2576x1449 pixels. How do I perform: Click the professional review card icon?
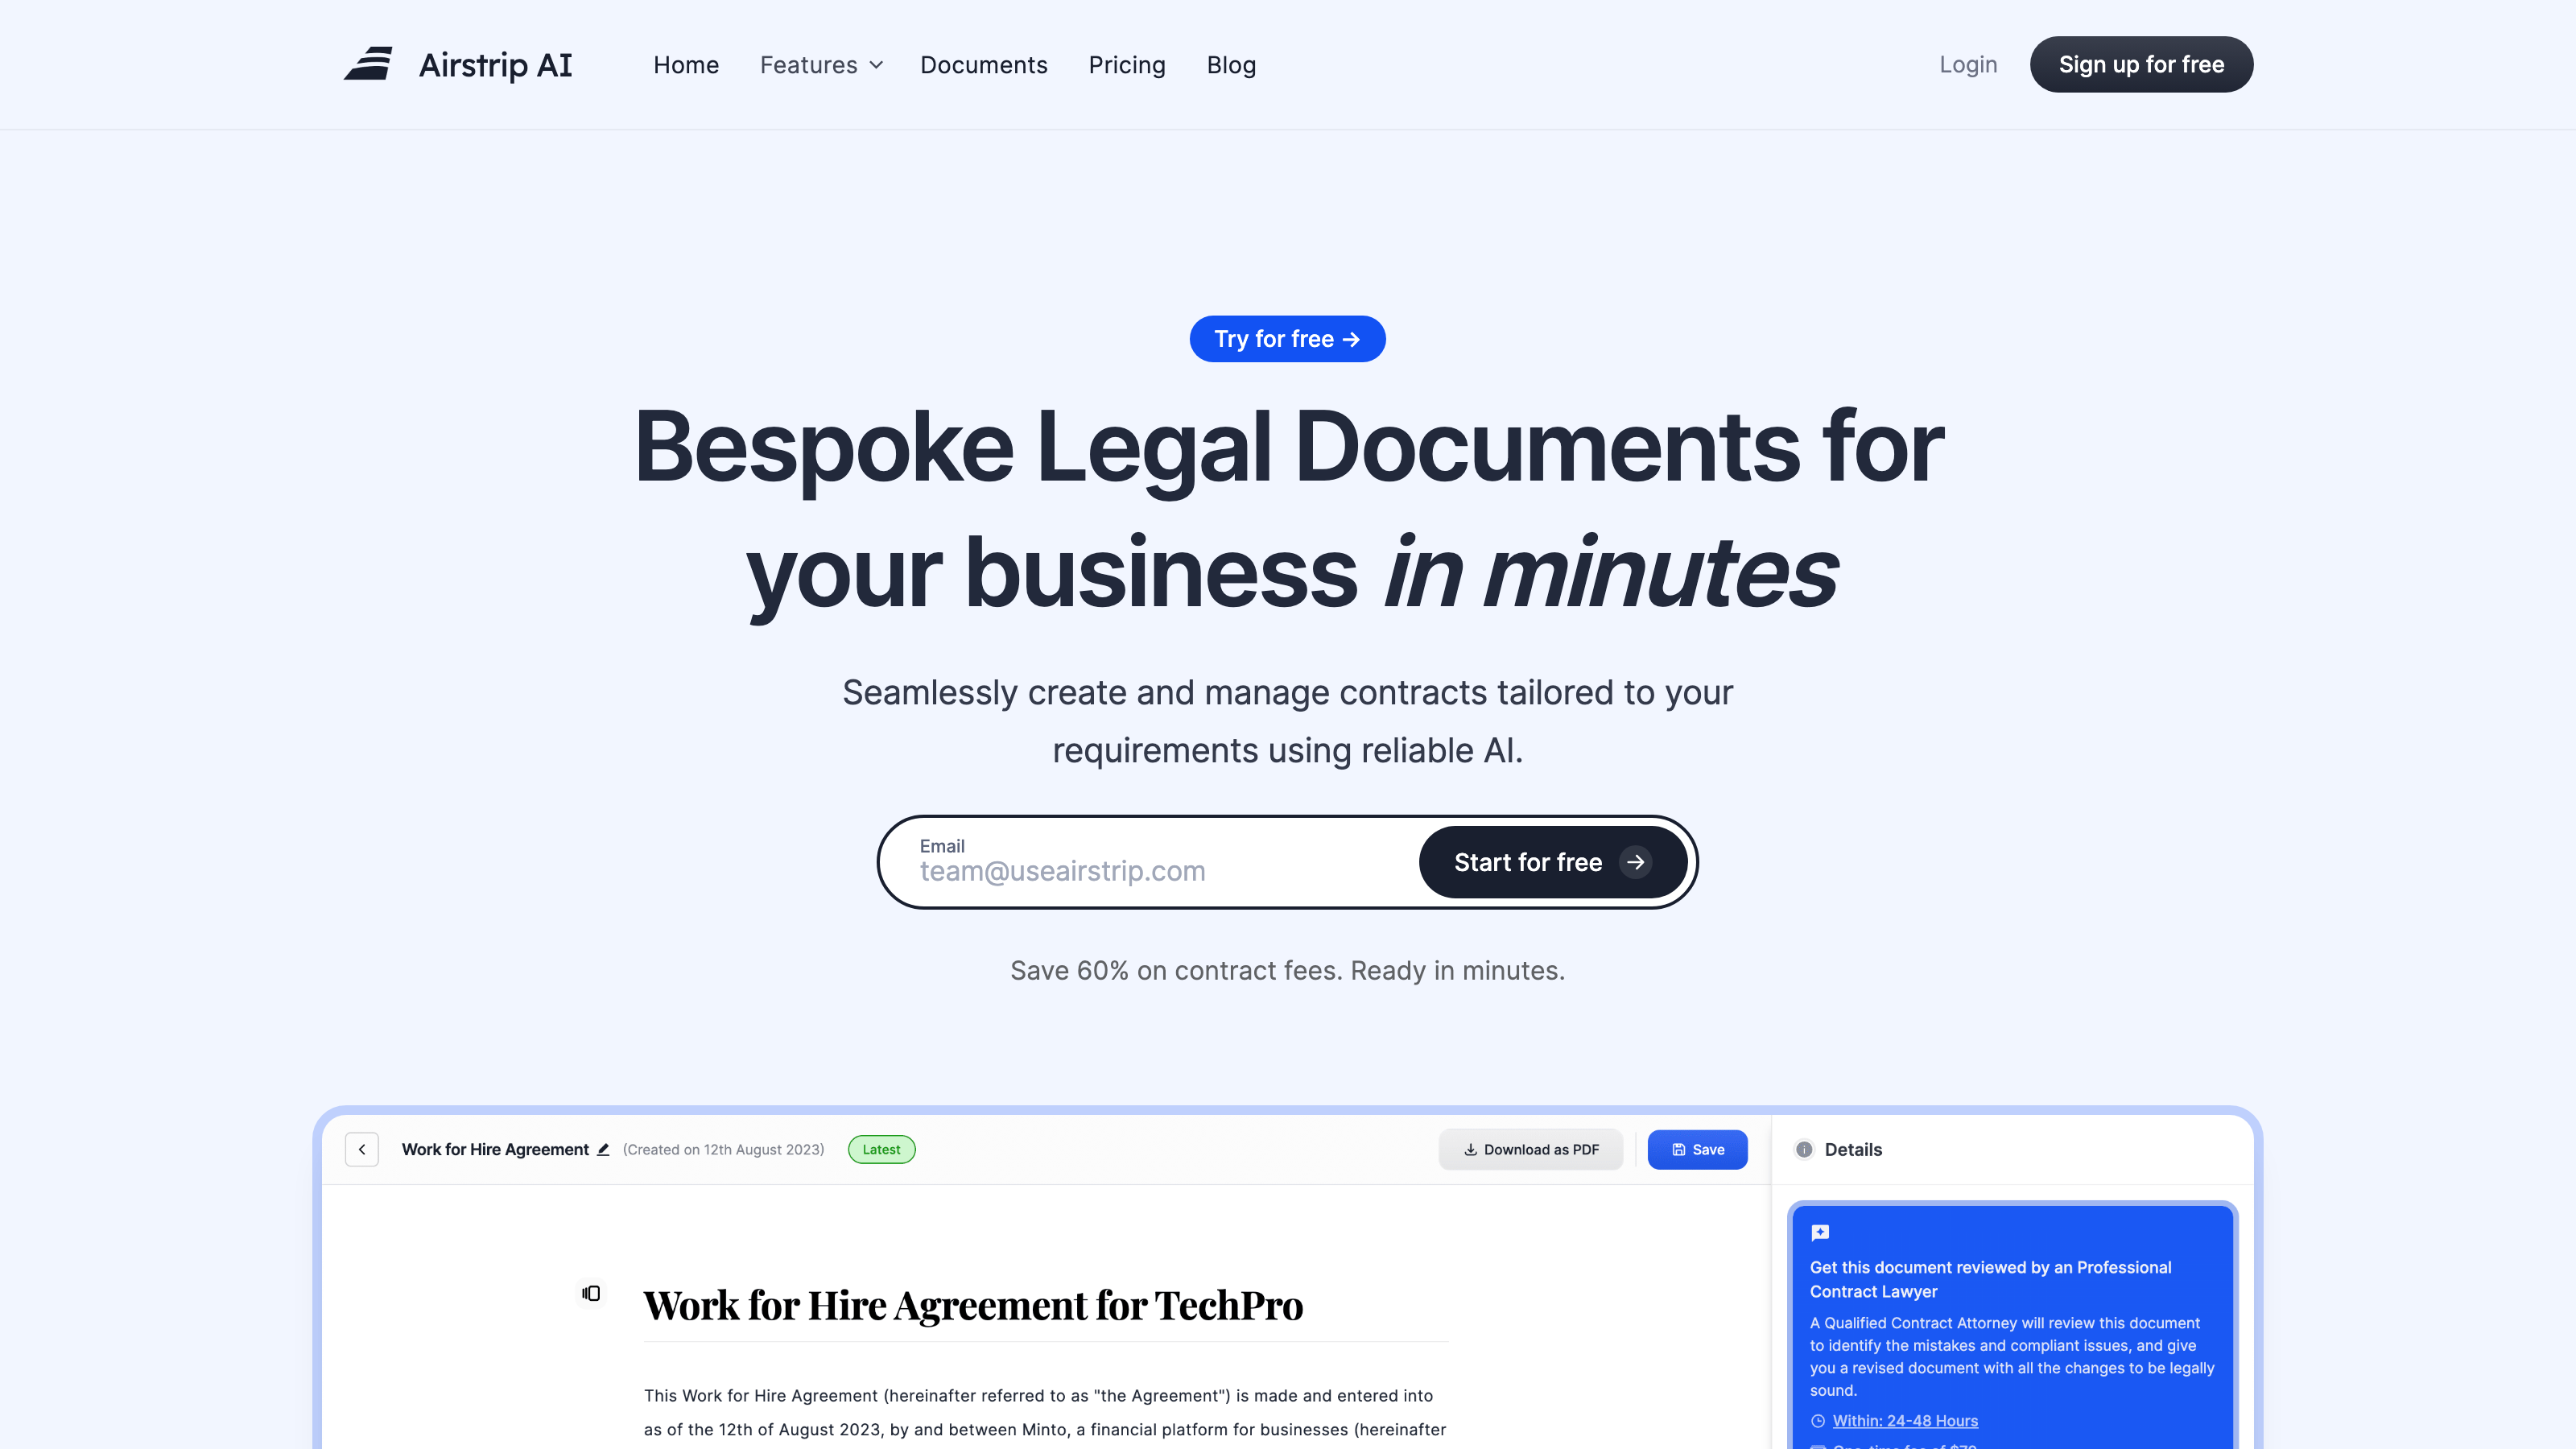(1821, 1233)
